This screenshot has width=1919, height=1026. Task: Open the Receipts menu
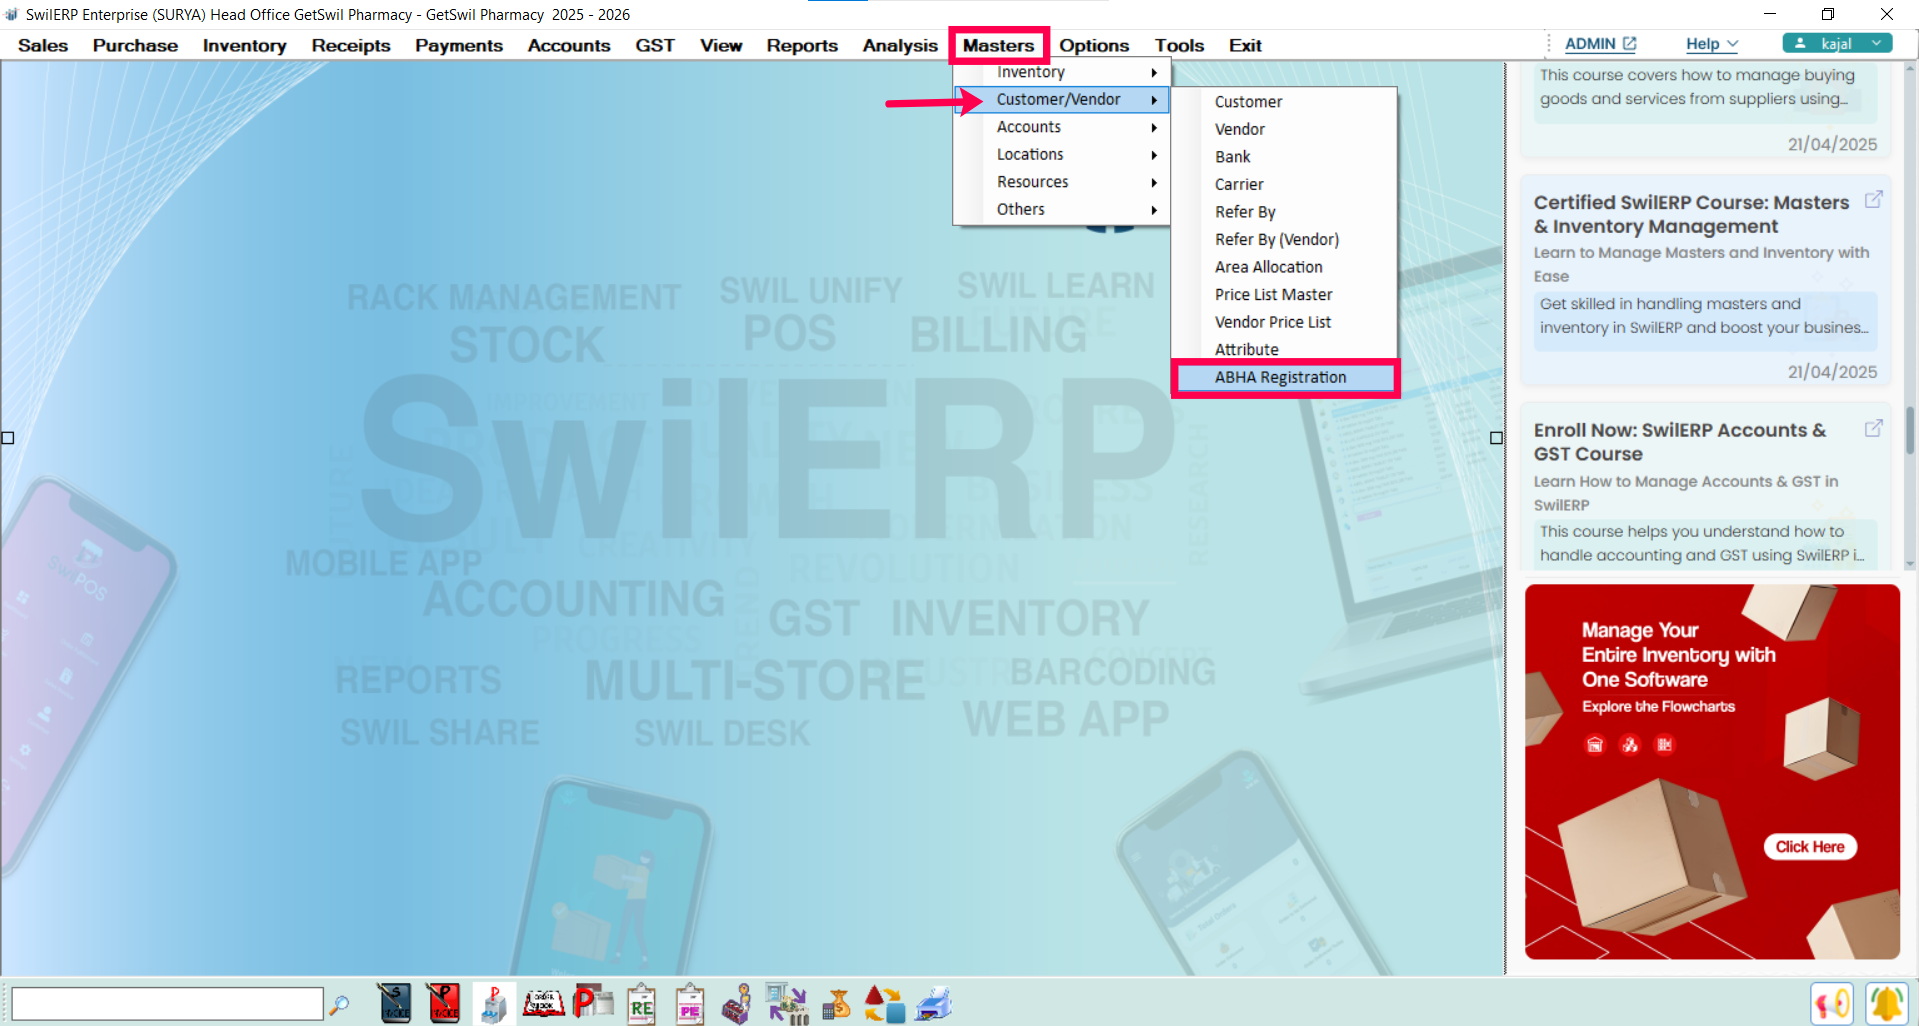(351, 45)
